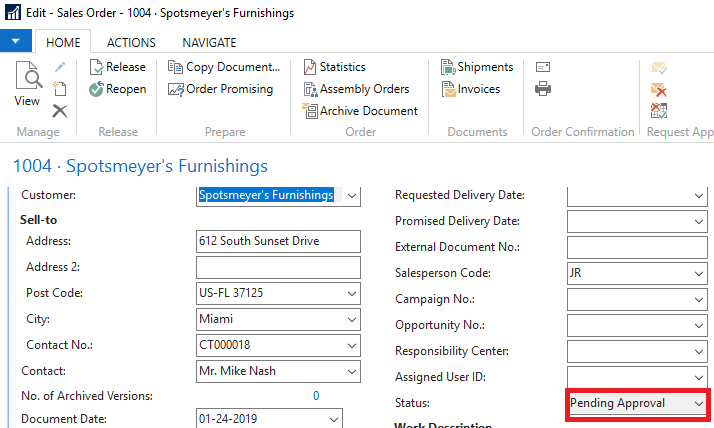Open Statistics from the ribbon

(335, 67)
